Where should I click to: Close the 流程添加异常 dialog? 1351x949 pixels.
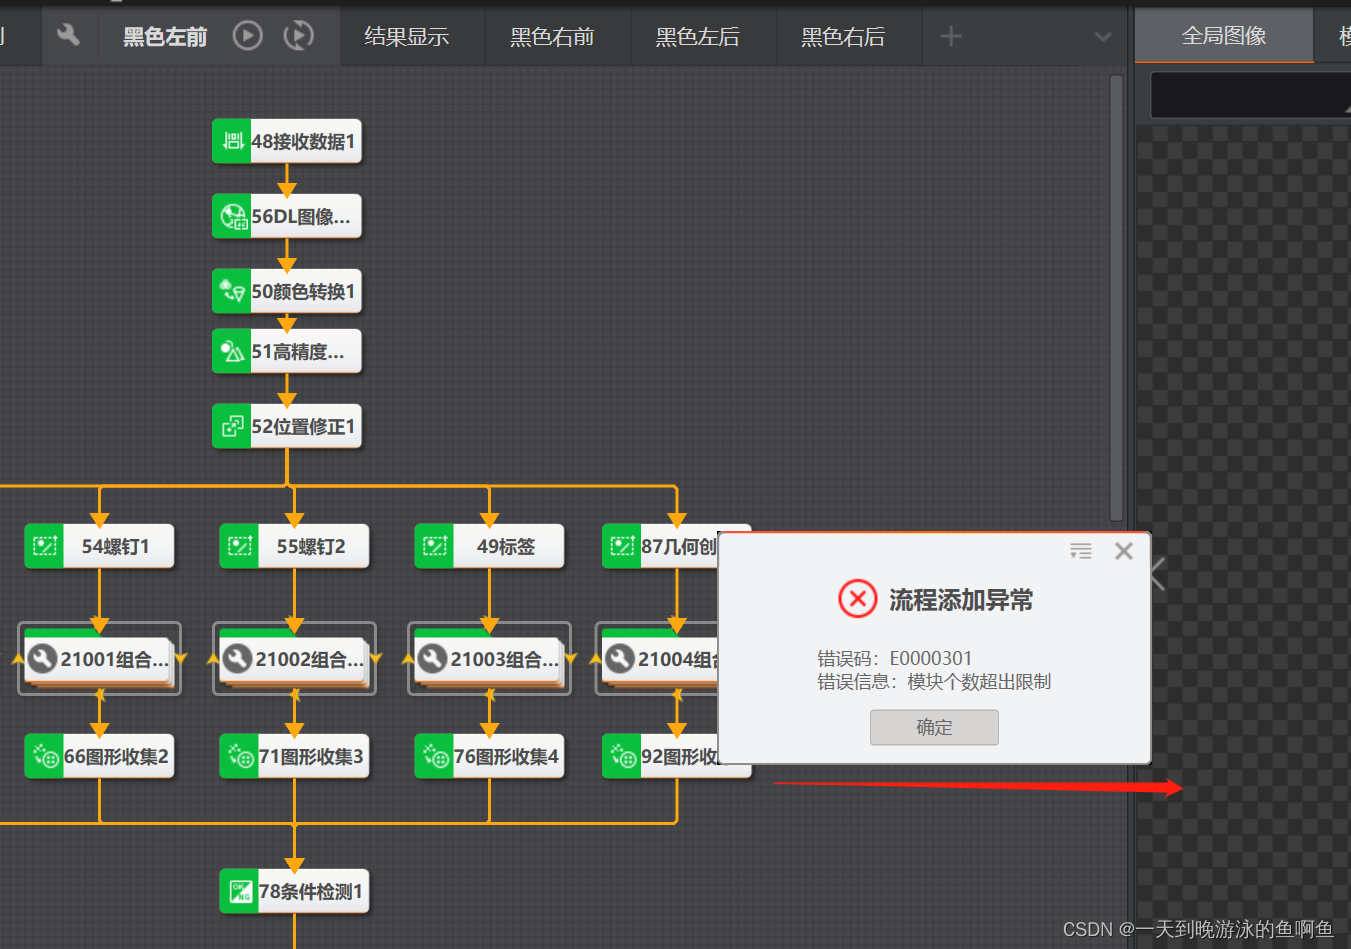(x=1123, y=550)
